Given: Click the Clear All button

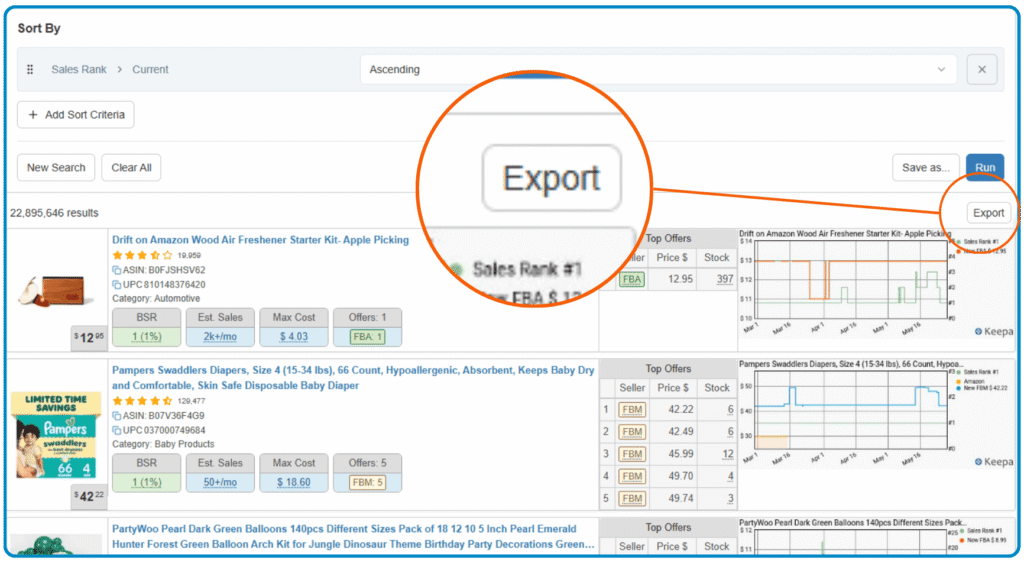Looking at the screenshot, I should [x=131, y=167].
